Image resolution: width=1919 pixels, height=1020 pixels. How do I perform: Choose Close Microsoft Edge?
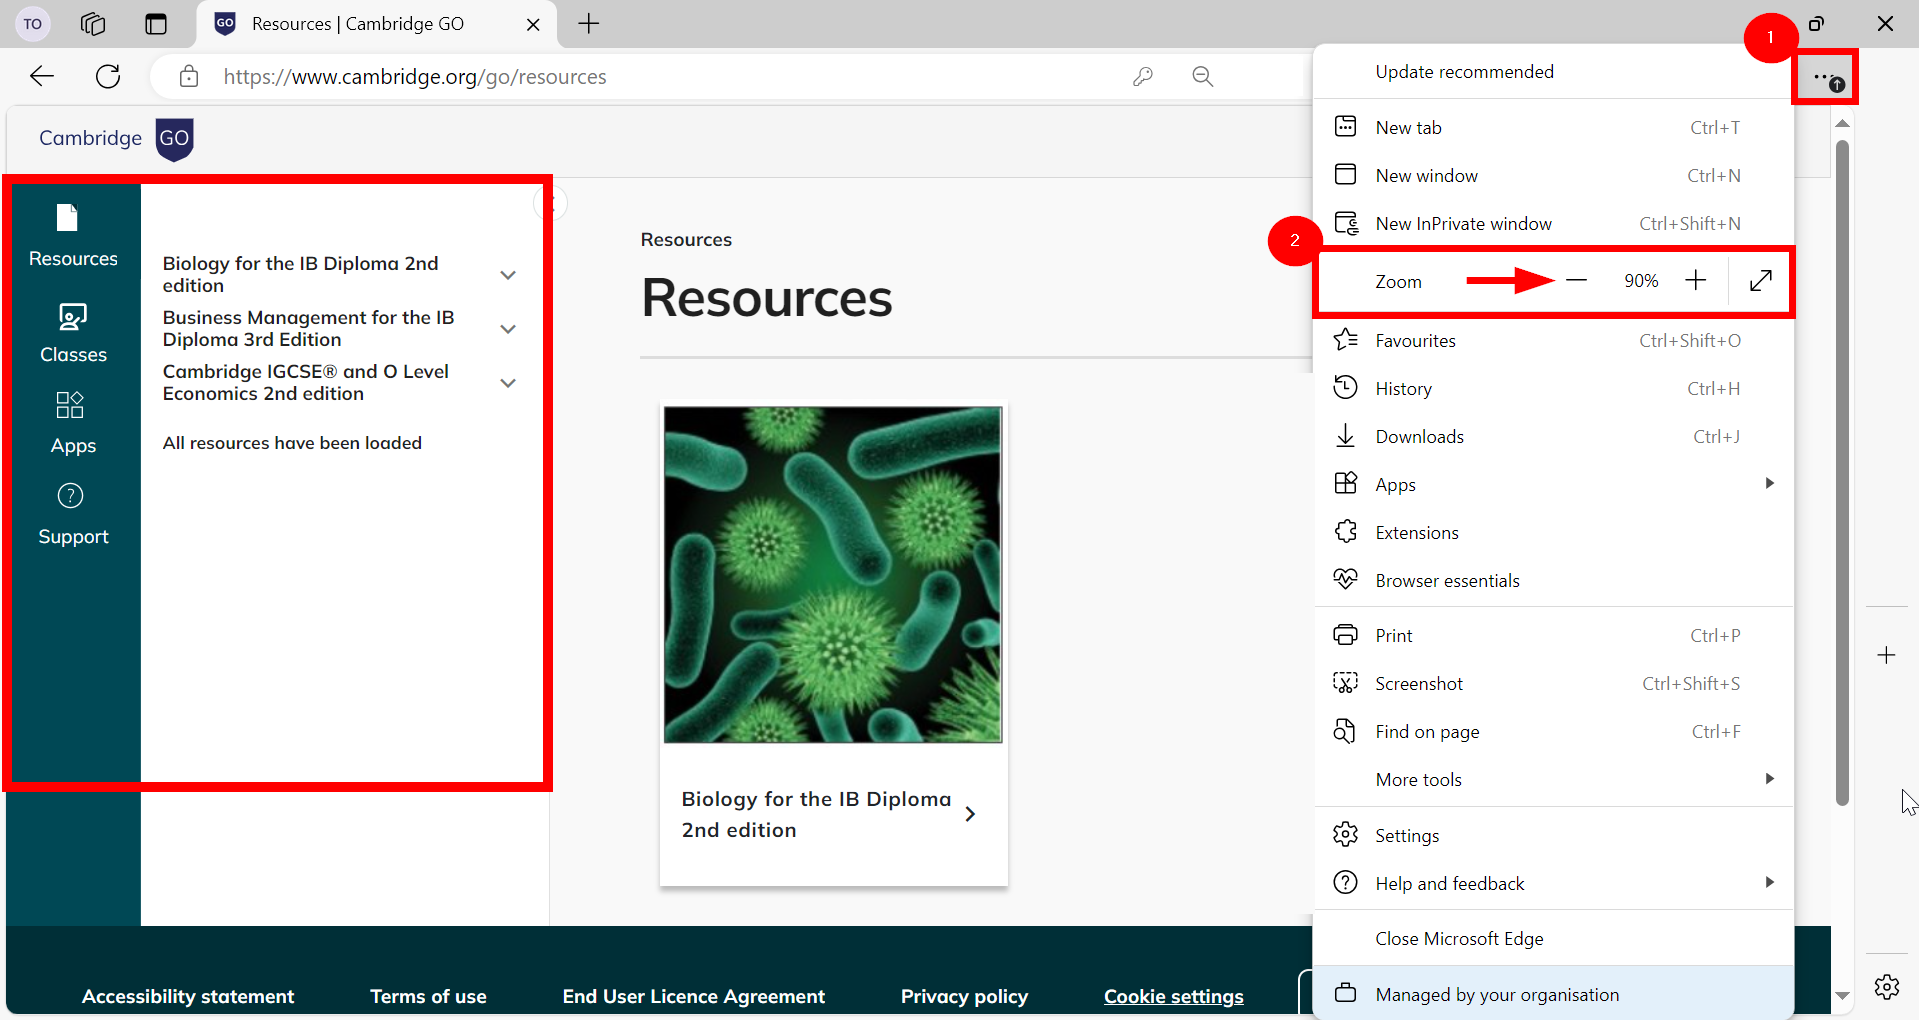[1553, 938]
